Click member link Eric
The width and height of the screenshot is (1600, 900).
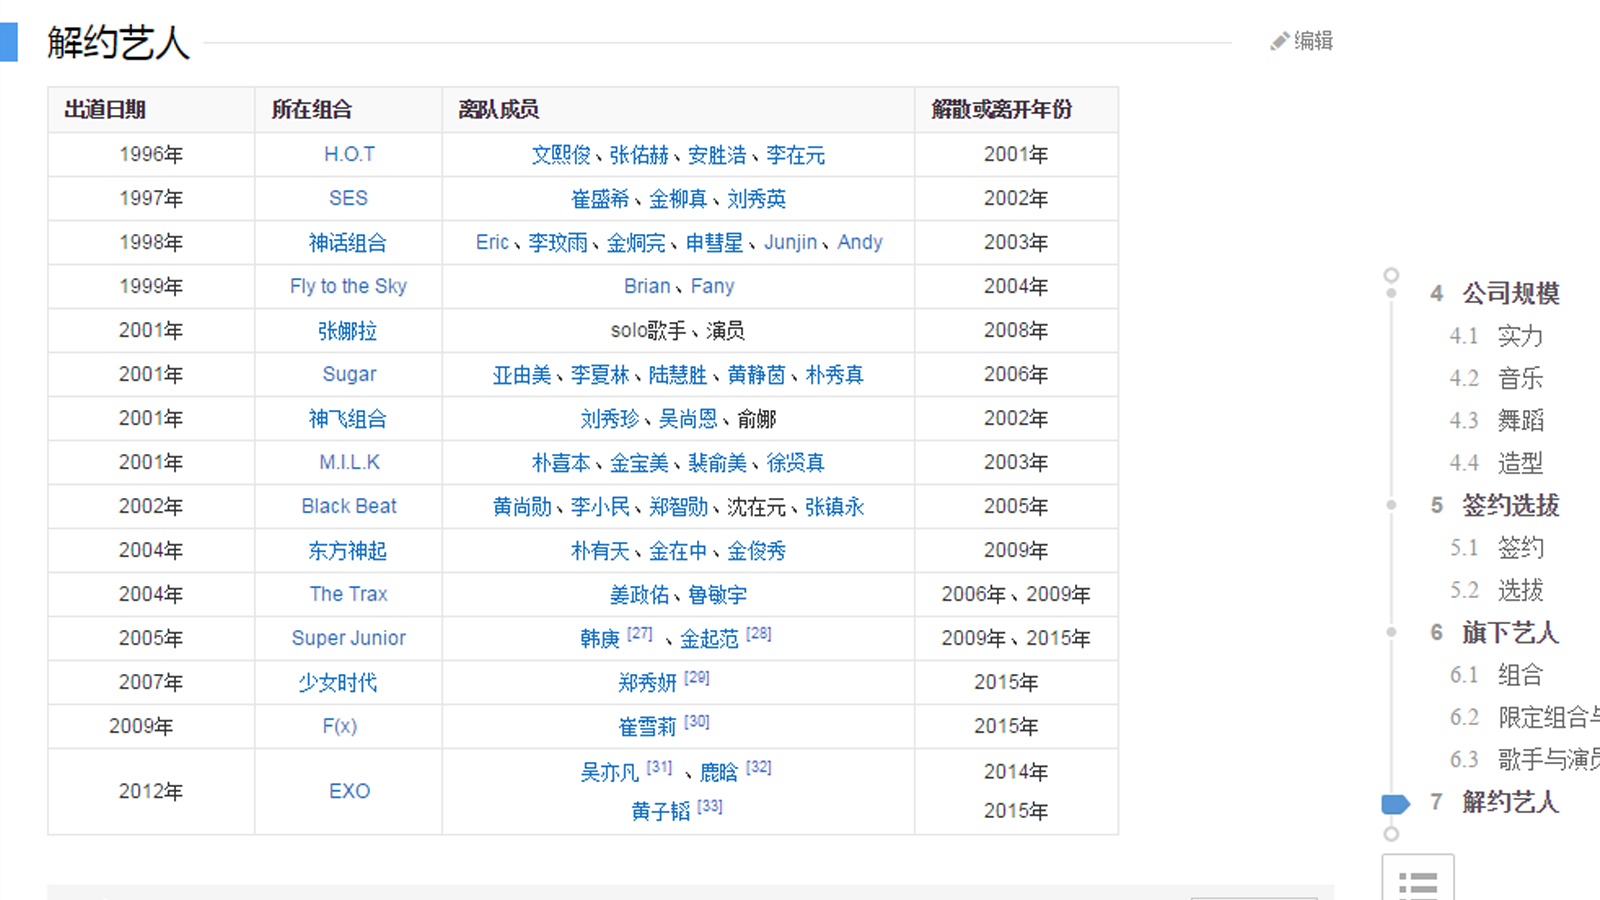[x=492, y=243]
